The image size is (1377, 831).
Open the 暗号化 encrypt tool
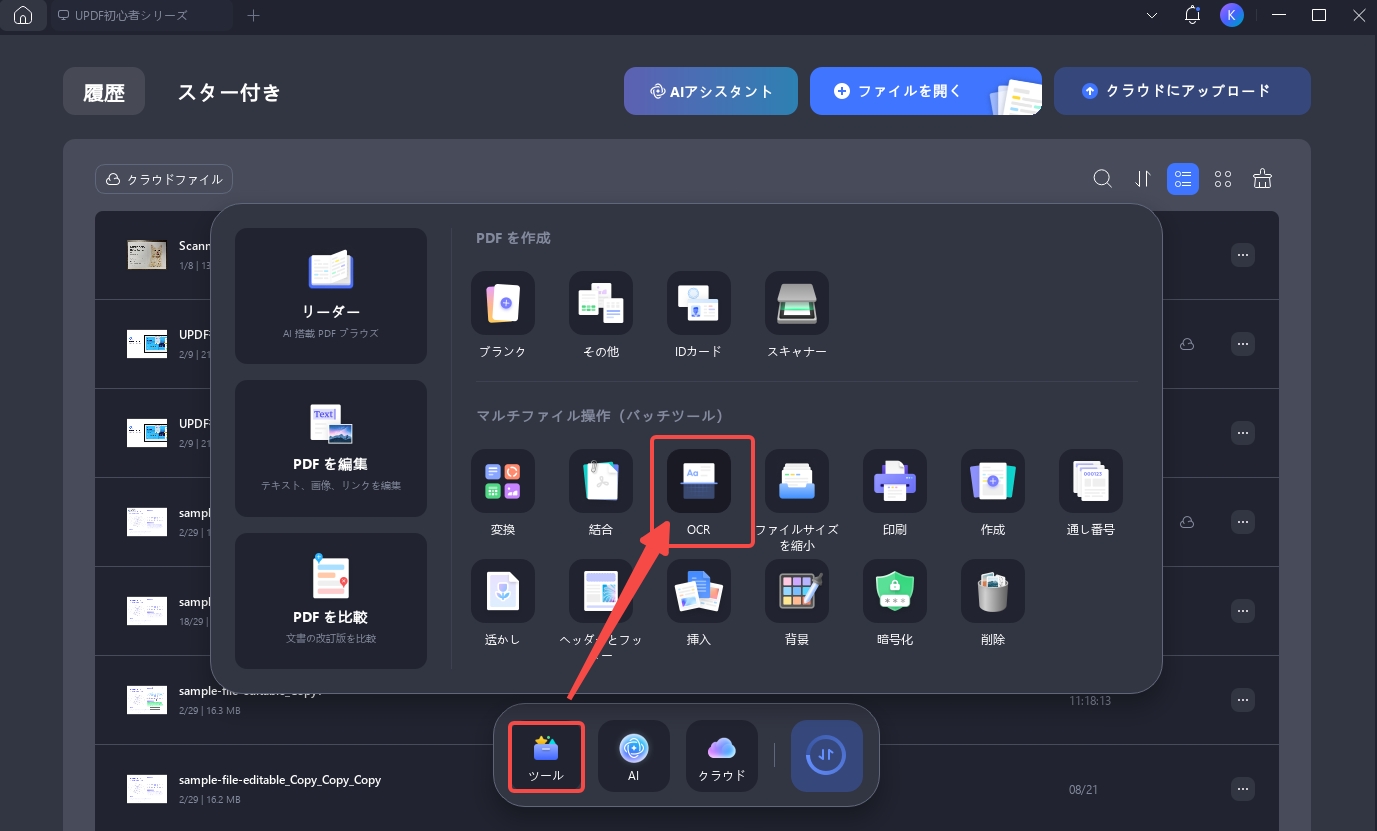point(895,591)
